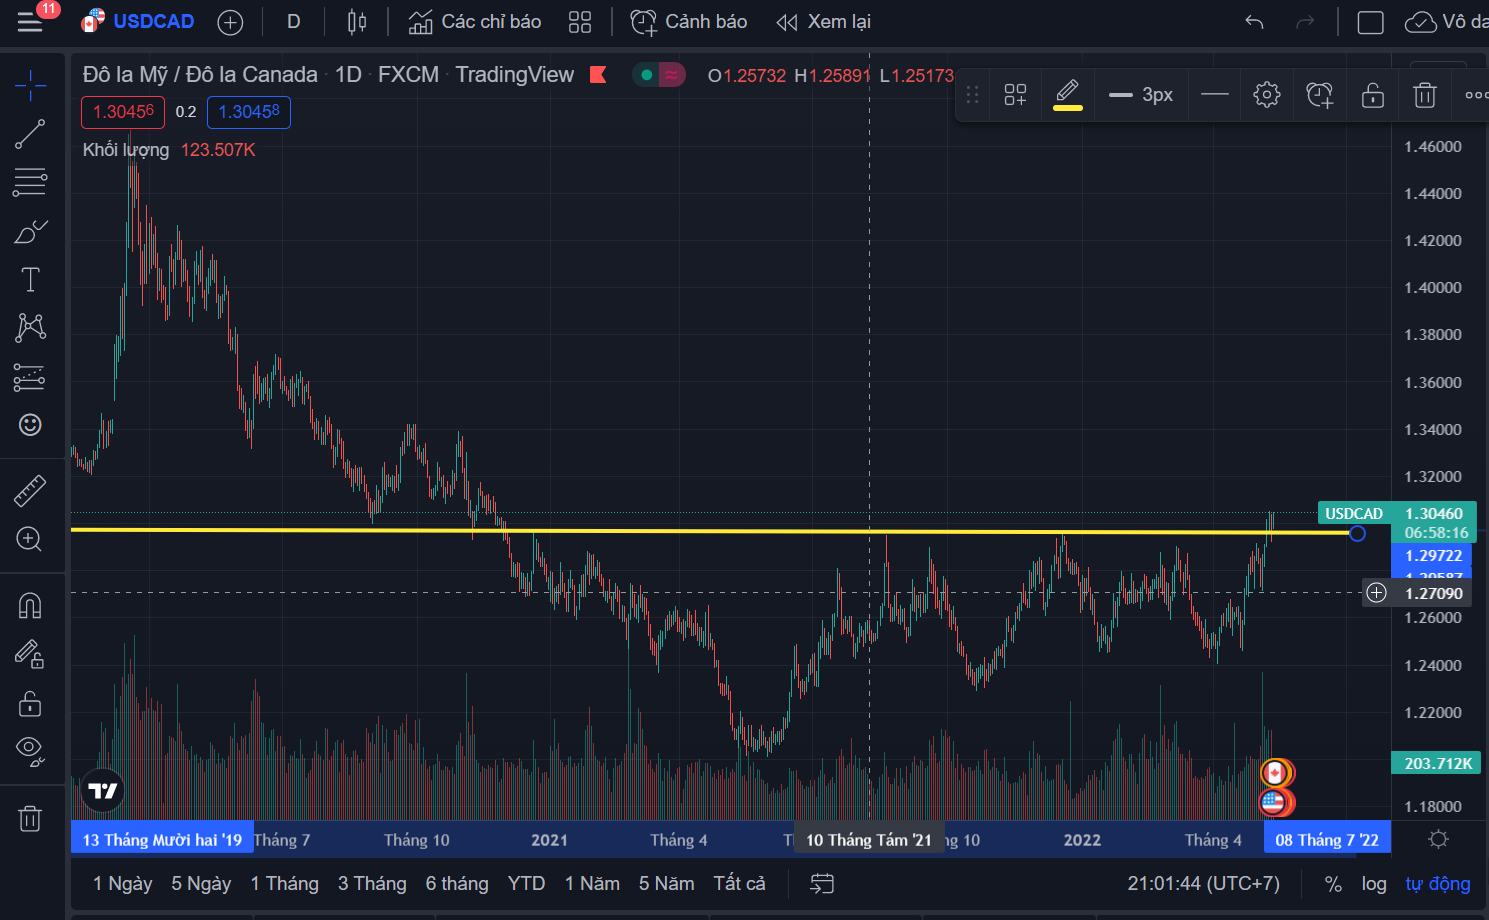Image resolution: width=1489 pixels, height=920 pixels.
Task: Select the 1 Năm date range
Action: 592,884
